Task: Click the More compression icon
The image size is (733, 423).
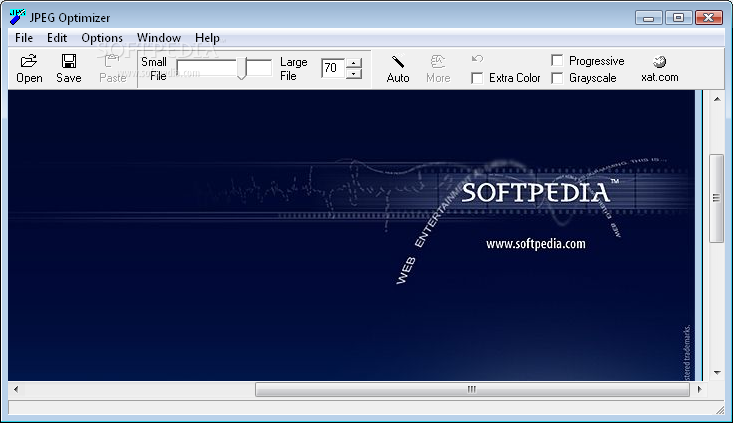Action: (438, 61)
